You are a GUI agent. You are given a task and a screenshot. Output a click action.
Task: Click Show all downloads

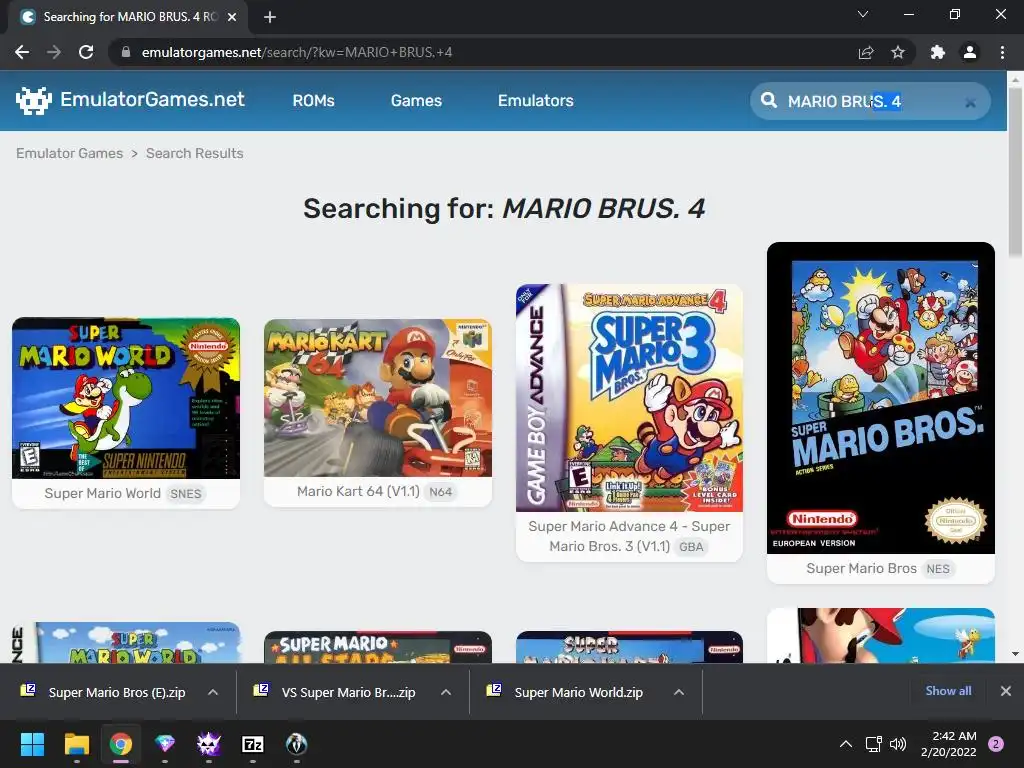[x=948, y=691]
